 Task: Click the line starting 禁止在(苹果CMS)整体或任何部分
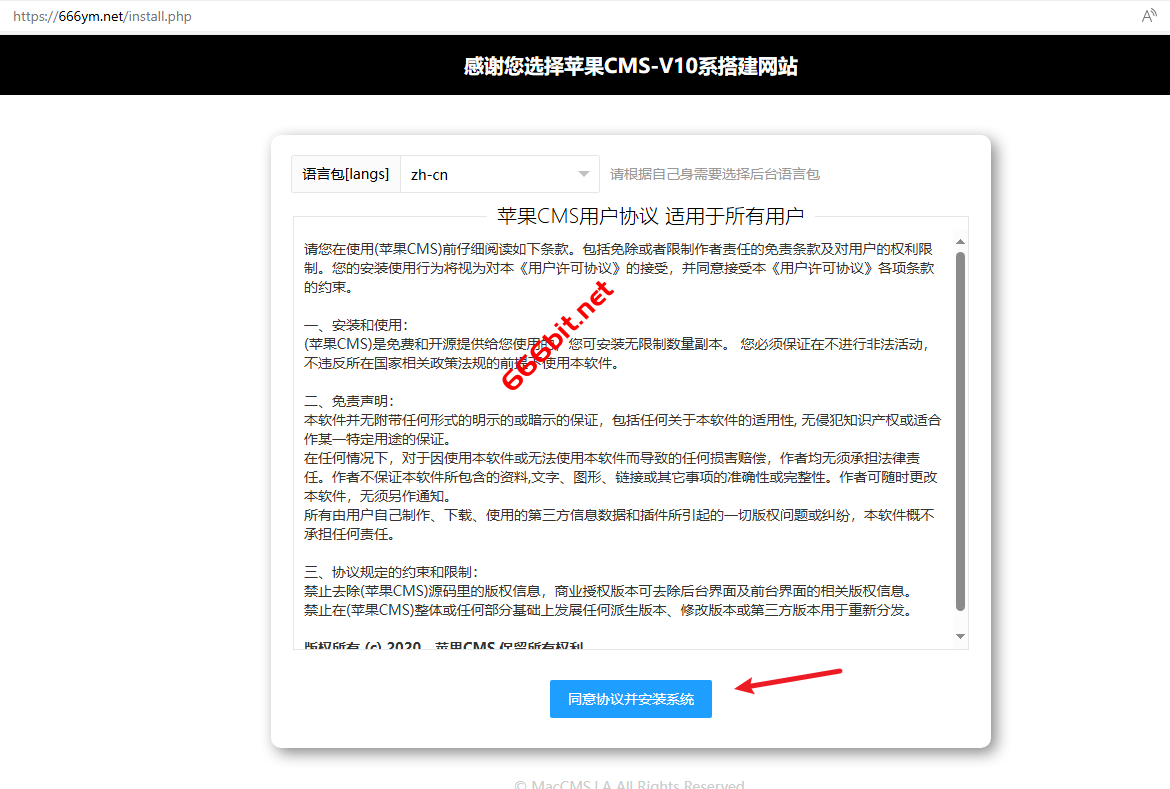coord(608,611)
